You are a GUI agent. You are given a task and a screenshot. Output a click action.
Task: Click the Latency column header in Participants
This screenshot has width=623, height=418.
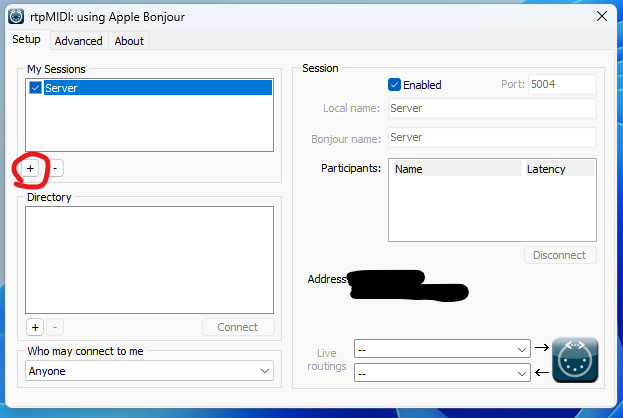tap(559, 169)
